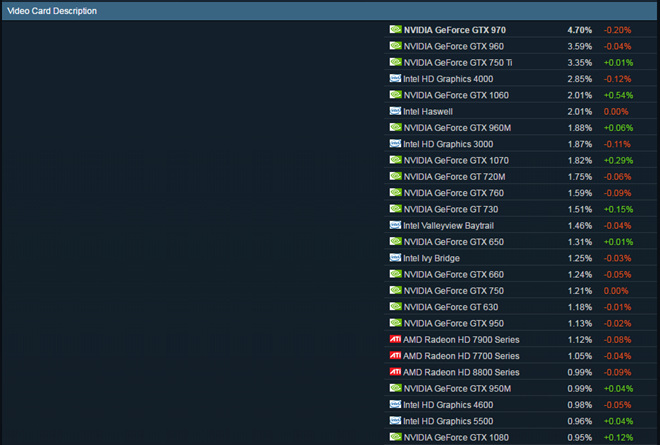Click the NVIDIA icon next to GTX 960M
This screenshot has height=445, width=660.
[x=395, y=127]
